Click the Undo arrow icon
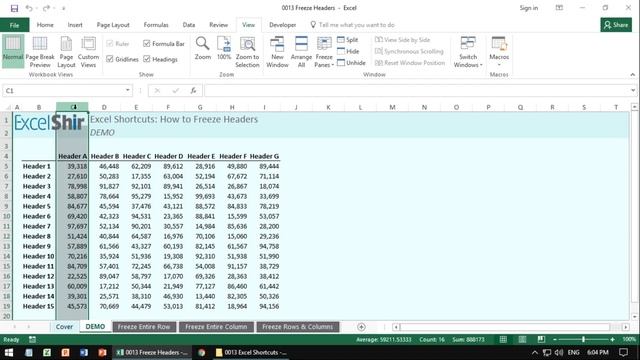Viewport: 640px width, 360px height. 29,8
